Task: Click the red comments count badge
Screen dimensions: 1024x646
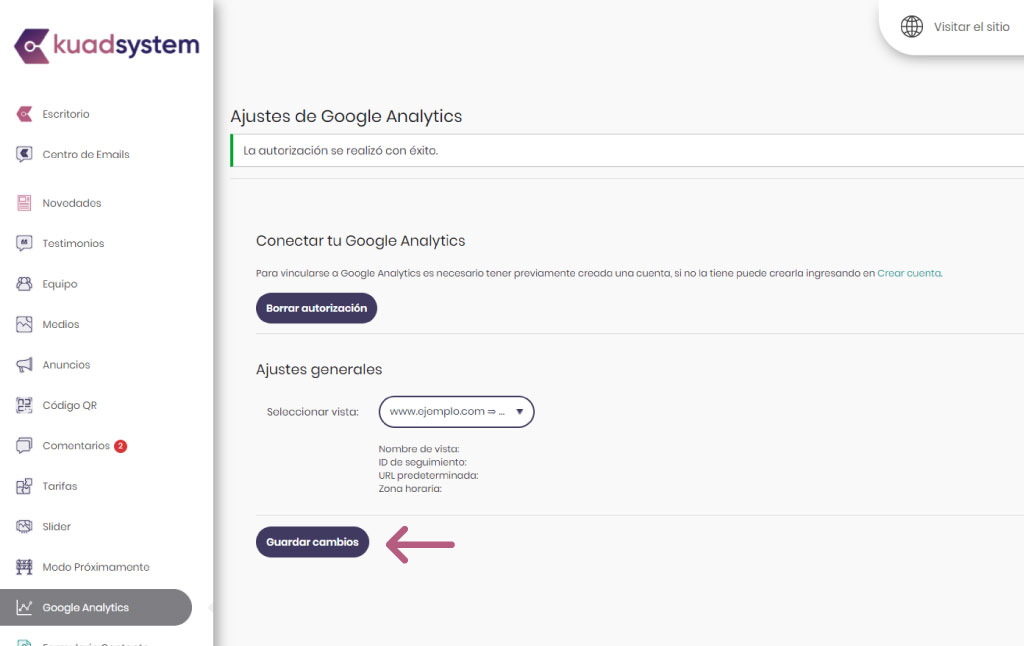Action: point(120,446)
